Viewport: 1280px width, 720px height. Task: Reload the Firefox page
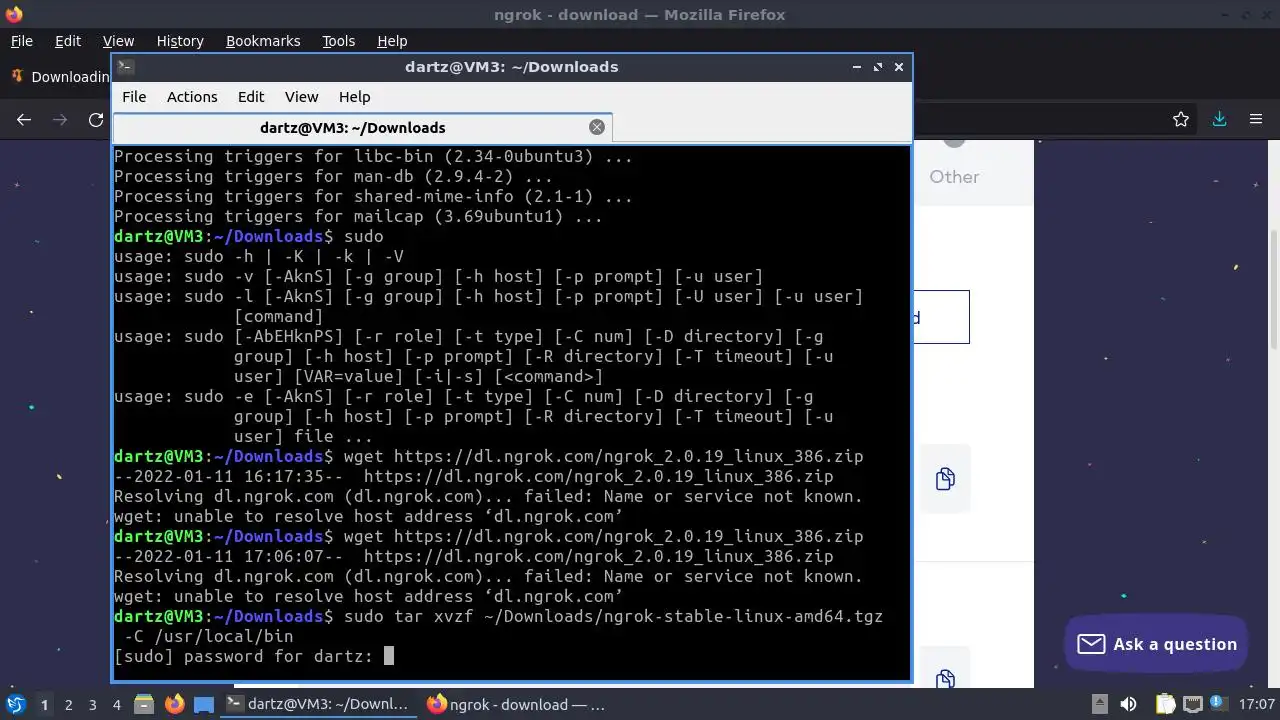coord(96,120)
